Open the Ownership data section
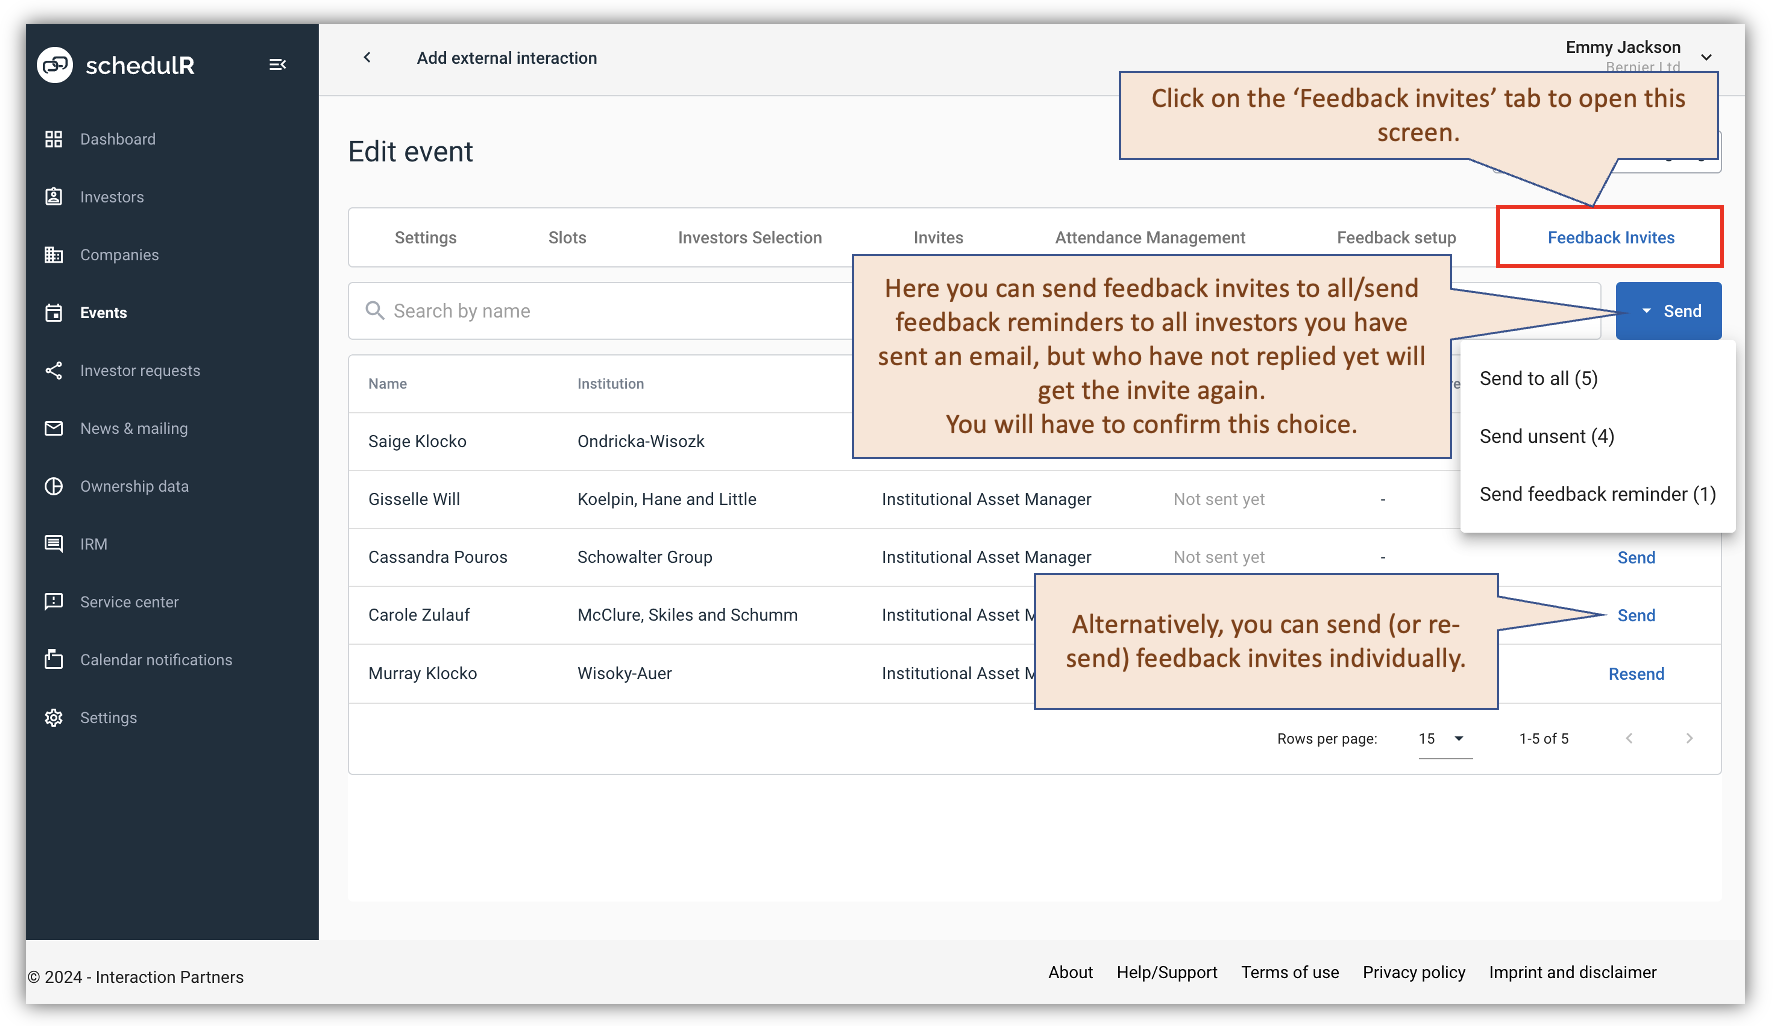This screenshot has height=1026, width=1774. tap(134, 486)
